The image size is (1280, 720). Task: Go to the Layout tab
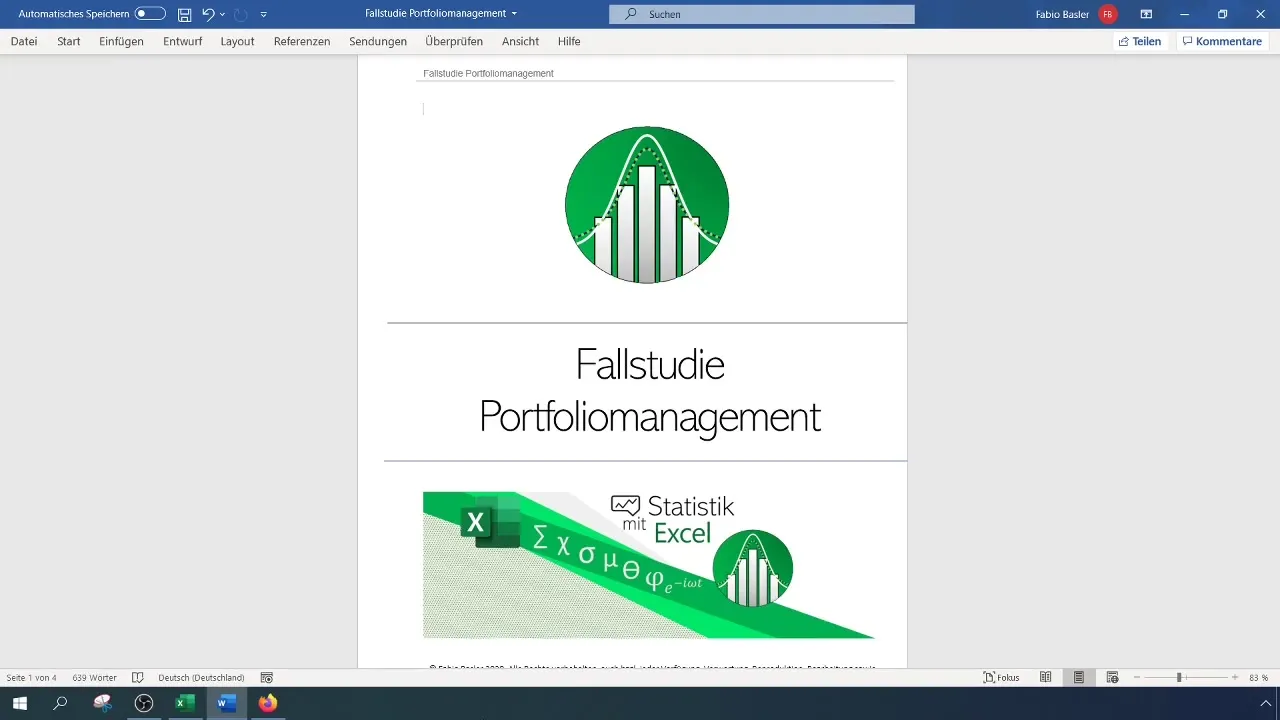[x=237, y=41]
